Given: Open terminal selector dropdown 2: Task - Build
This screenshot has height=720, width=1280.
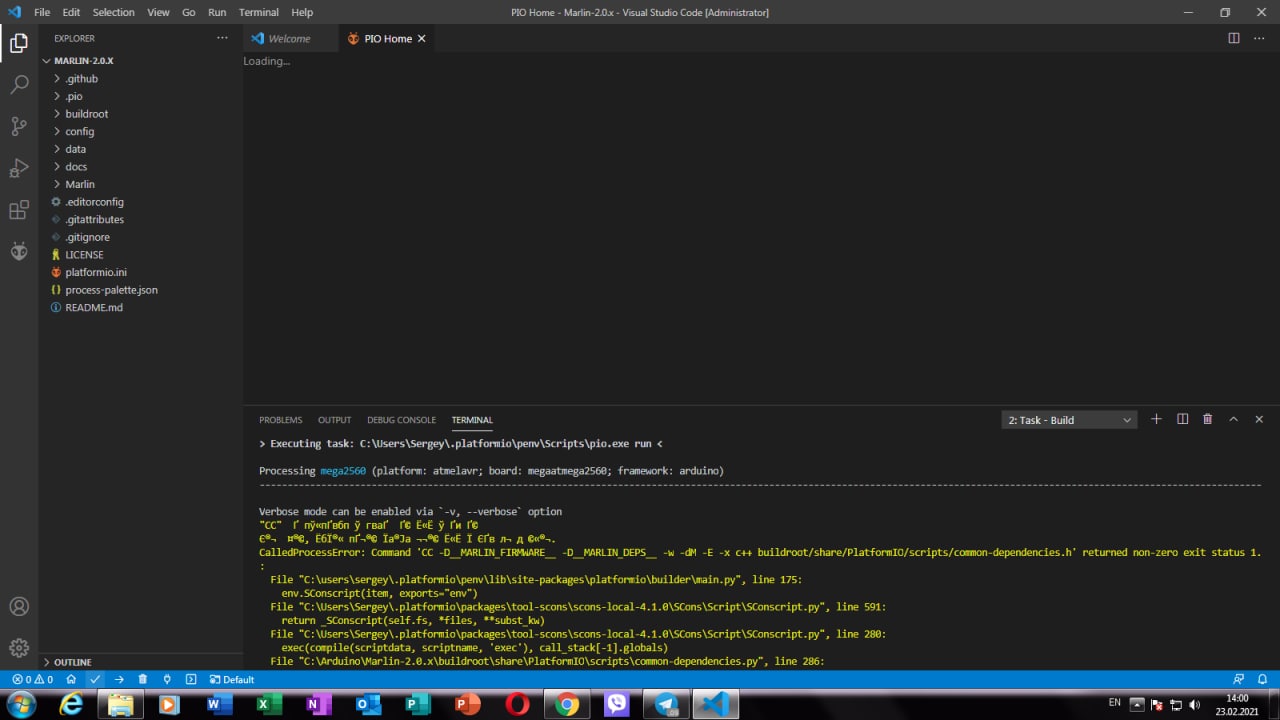Looking at the screenshot, I should coord(1069,420).
